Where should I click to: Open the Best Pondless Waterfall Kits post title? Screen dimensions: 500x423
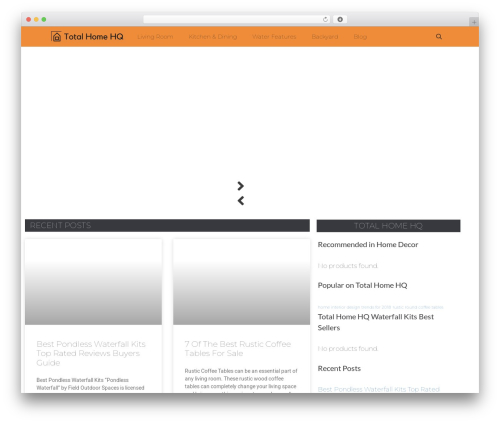click(91, 353)
